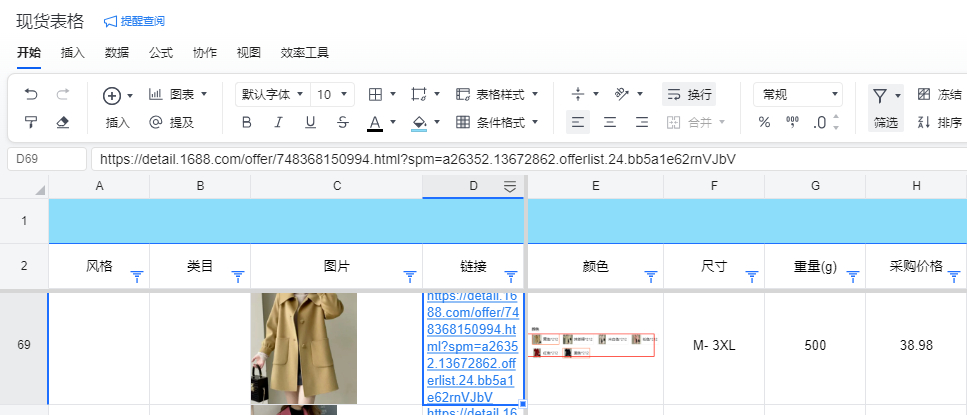The height and width of the screenshot is (415, 967).
Task: Select the format painter tool
Action: [x=31, y=122]
